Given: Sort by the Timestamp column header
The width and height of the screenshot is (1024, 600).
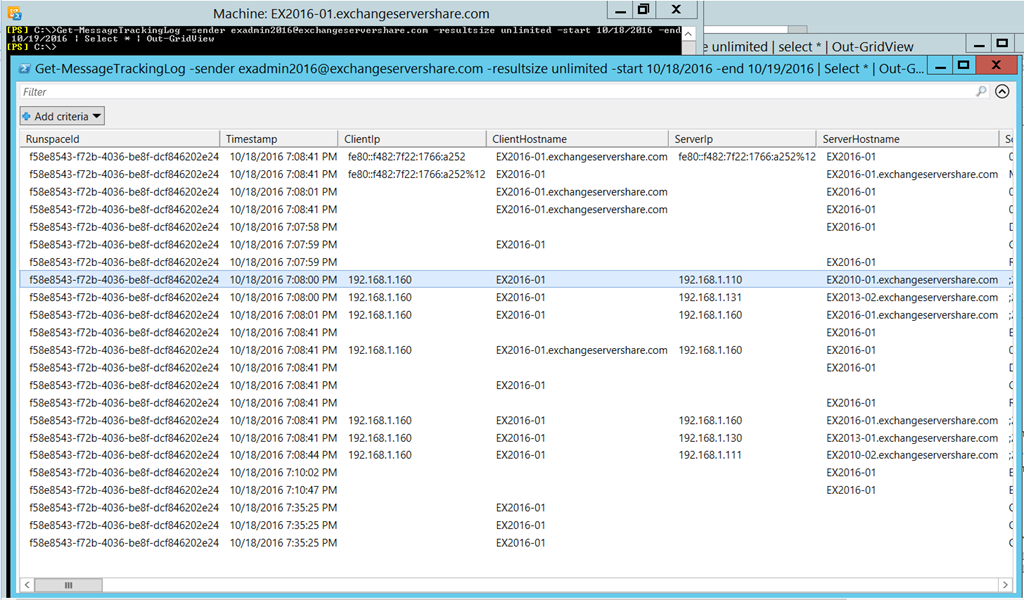Looking at the screenshot, I should [x=279, y=138].
